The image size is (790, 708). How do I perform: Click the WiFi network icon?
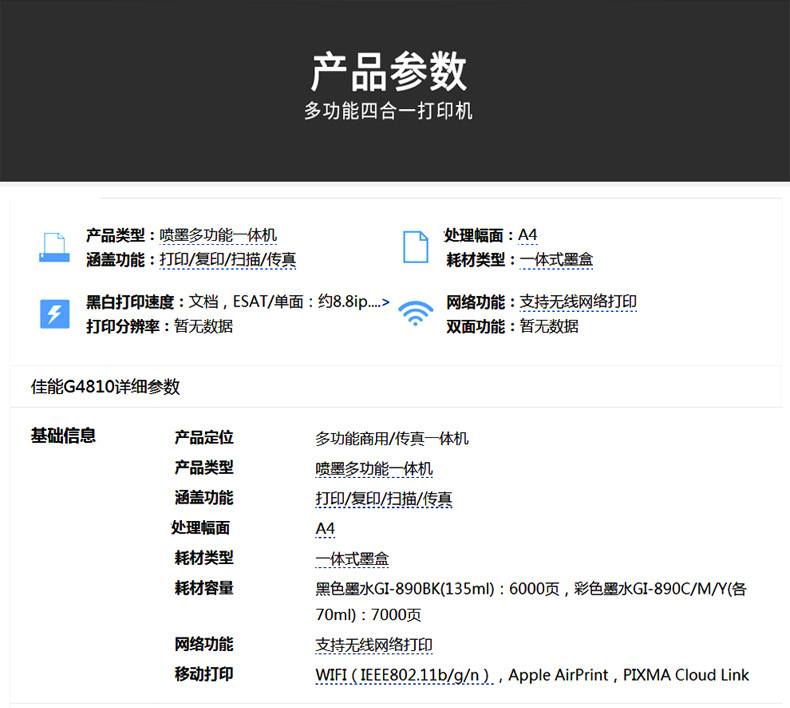pyautogui.click(x=416, y=313)
